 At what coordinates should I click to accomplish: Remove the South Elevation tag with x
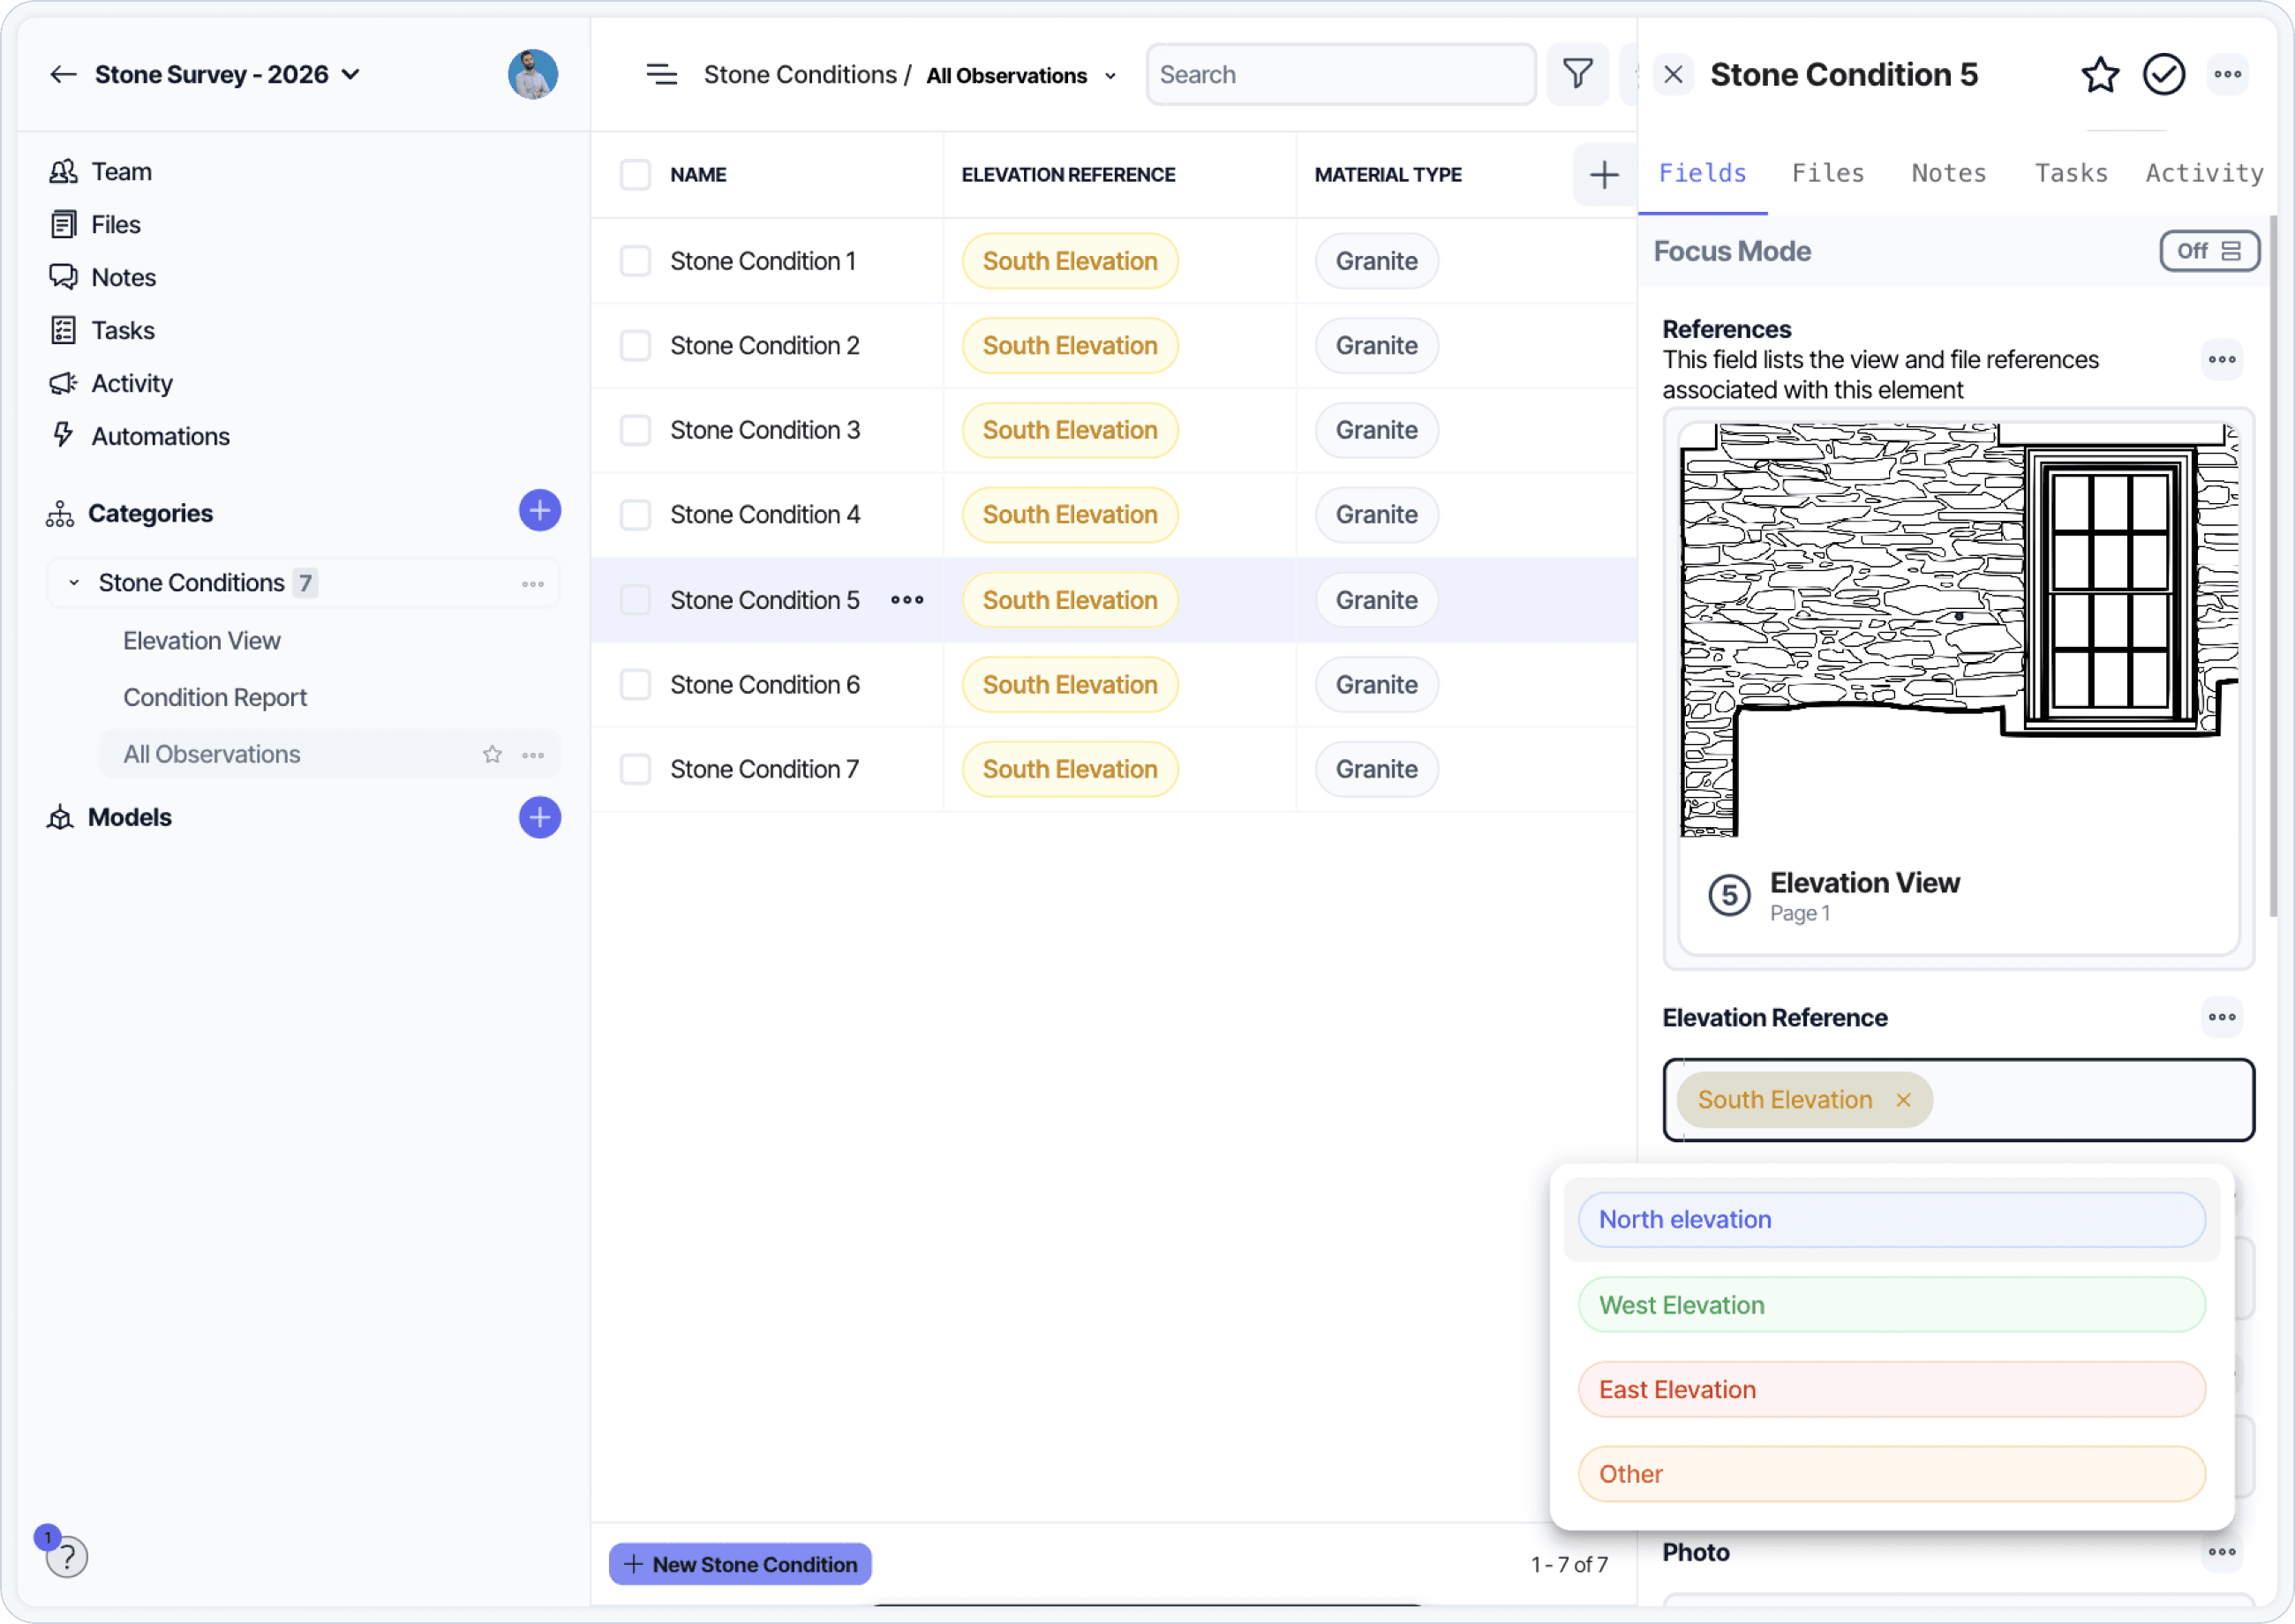(x=1903, y=1100)
